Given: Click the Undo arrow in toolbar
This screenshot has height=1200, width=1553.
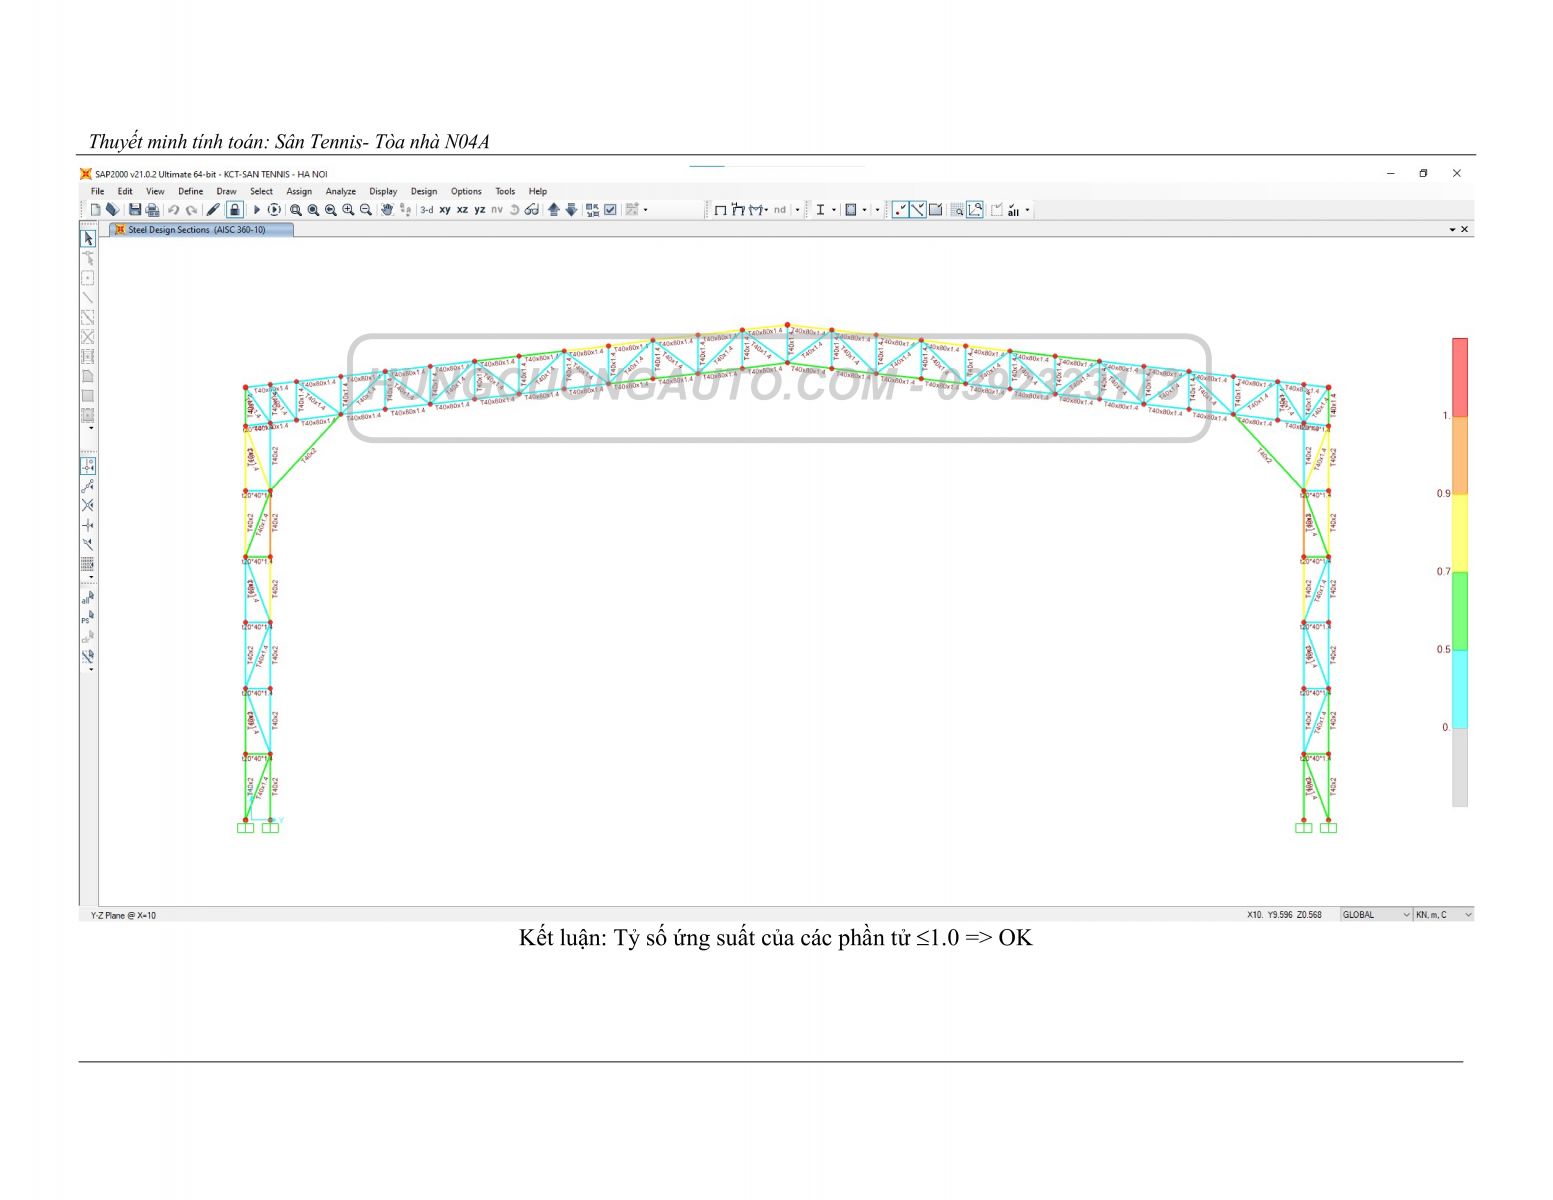Looking at the screenshot, I should (173, 210).
